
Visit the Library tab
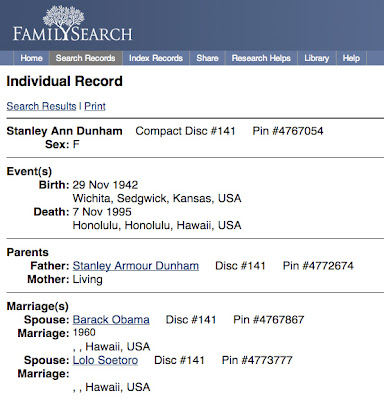click(x=317, y=58)
